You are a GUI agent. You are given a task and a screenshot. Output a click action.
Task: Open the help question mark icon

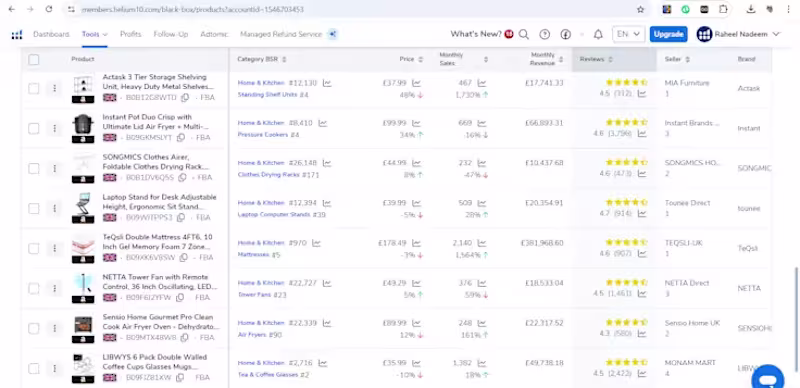coord(544,34)
